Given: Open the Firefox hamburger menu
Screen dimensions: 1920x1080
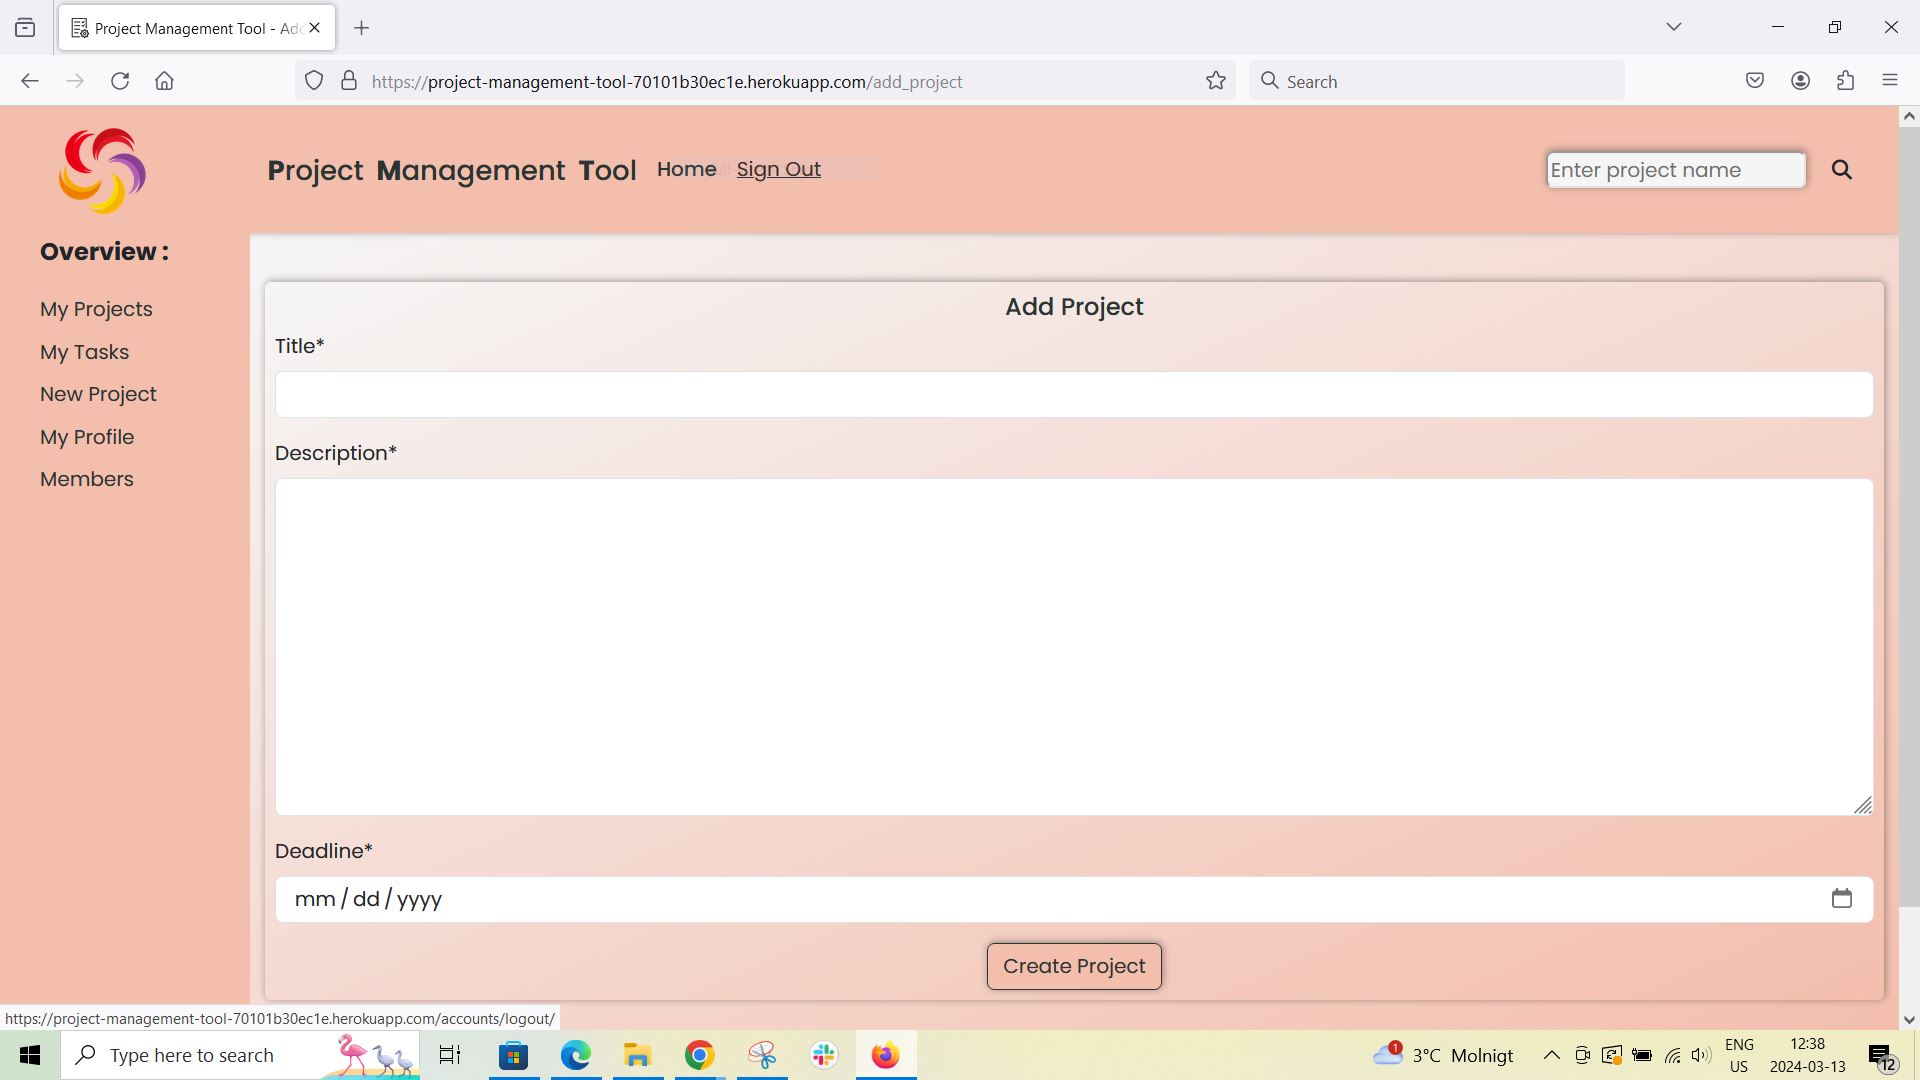Looking at the screenshot, I should point(1890,80).
